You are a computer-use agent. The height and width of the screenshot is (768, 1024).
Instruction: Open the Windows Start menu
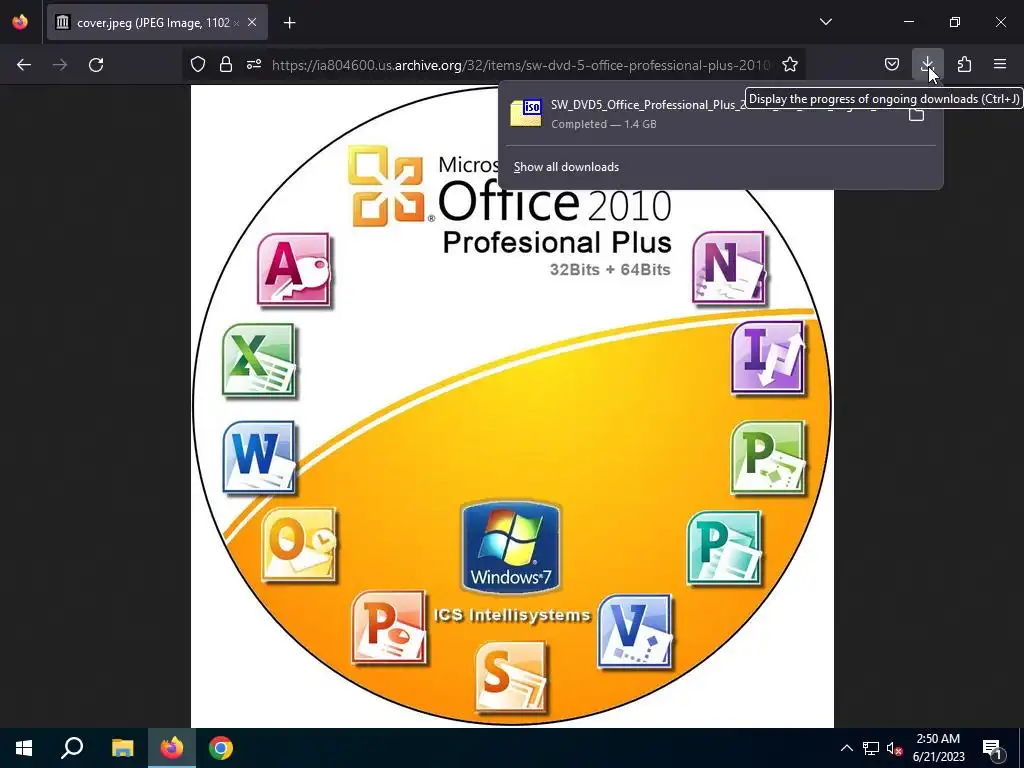click(x=24, y=748)
